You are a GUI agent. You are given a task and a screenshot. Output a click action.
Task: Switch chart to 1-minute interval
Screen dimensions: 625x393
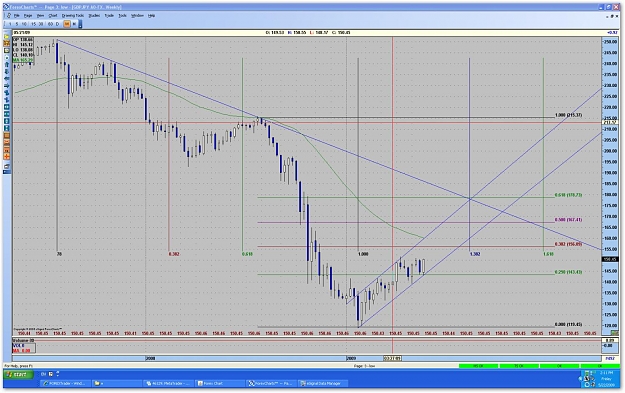point(10,24)
